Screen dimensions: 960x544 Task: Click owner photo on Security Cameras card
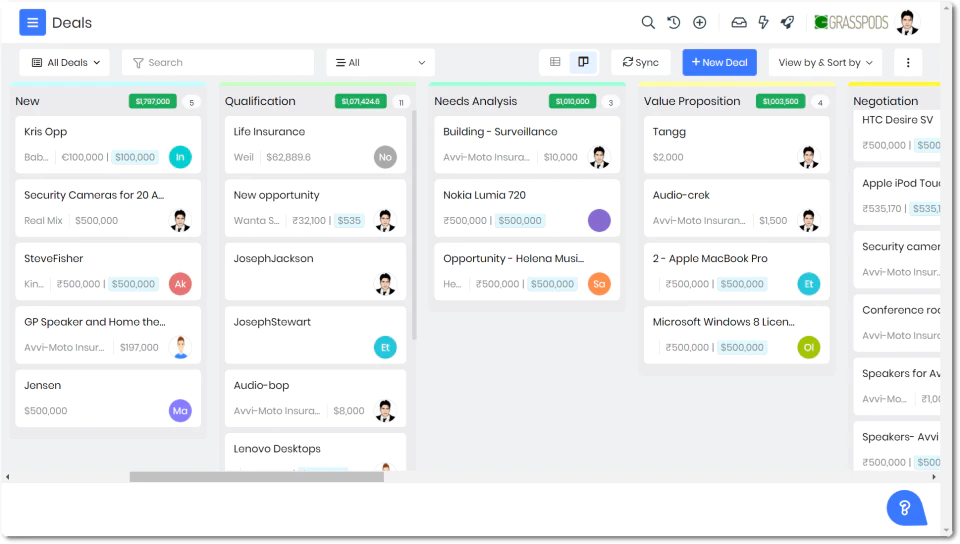point(180,220)
